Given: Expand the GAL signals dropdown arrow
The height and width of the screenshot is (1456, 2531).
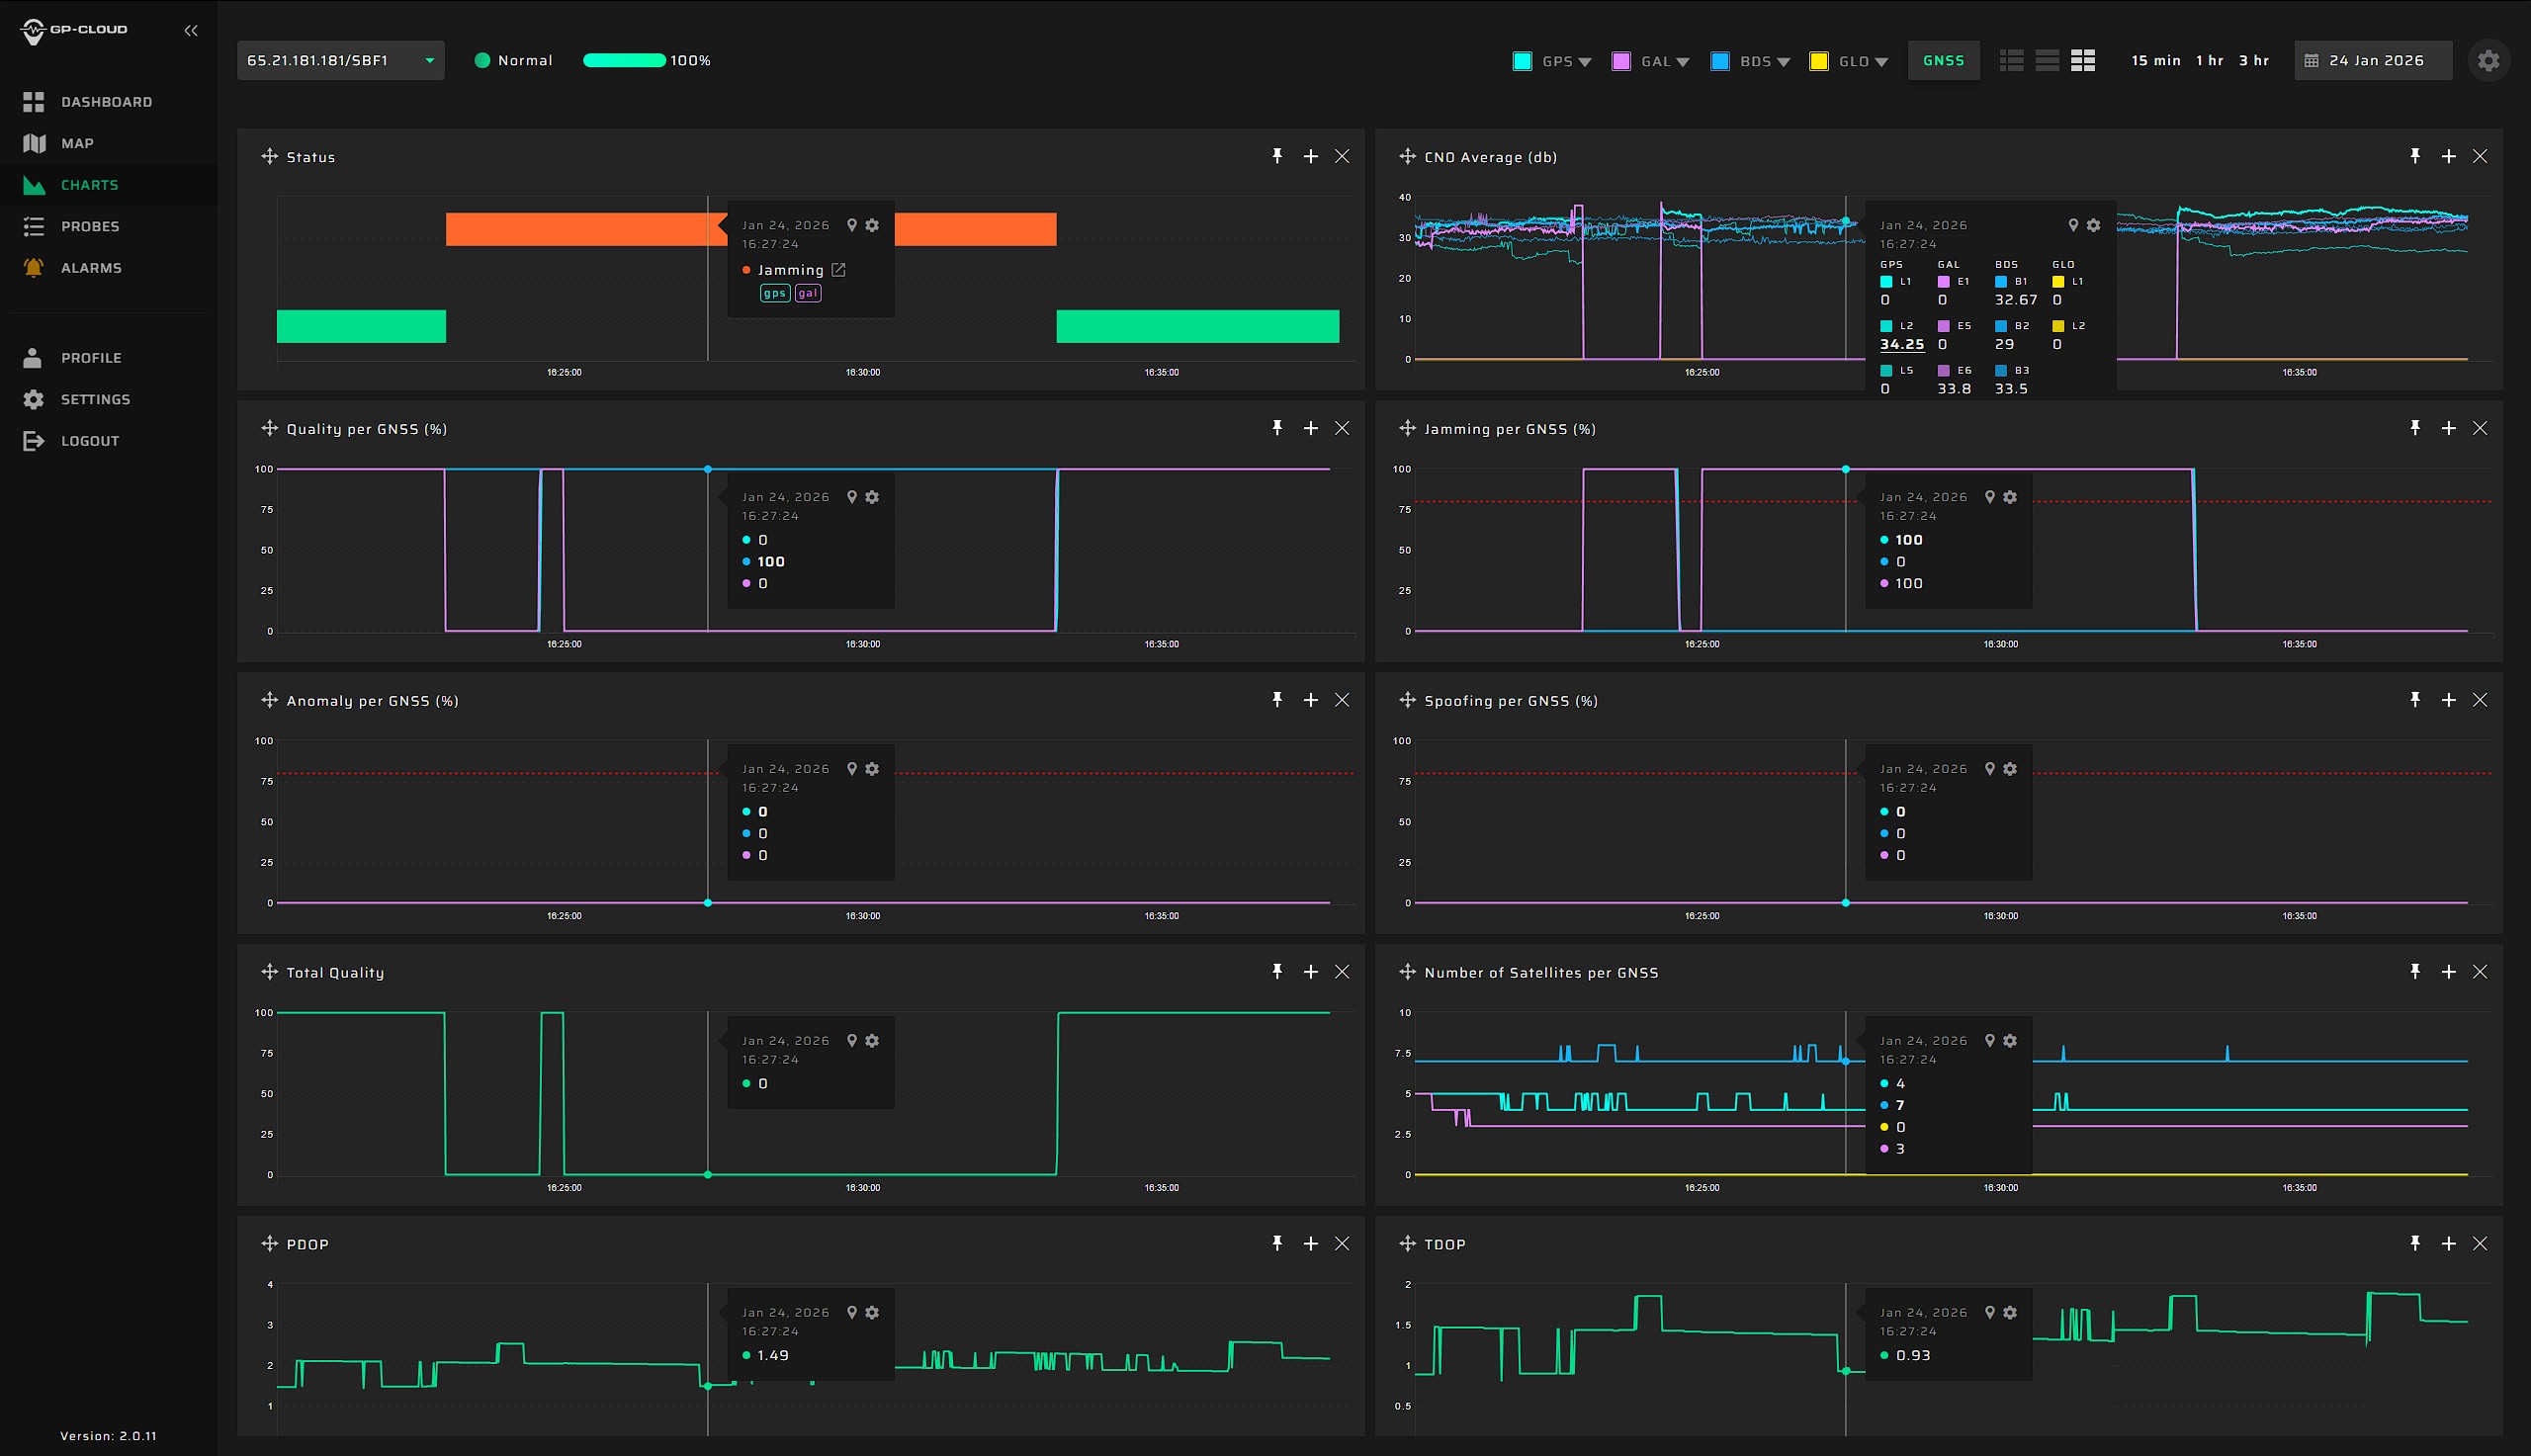Looking at the screenshot, I should point(1683,62).
